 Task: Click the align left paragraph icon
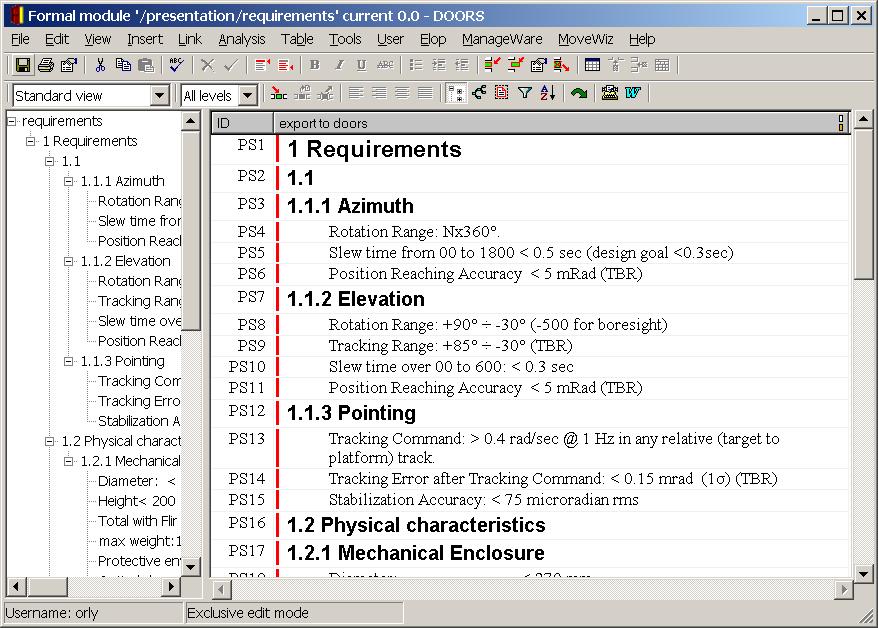356,93
